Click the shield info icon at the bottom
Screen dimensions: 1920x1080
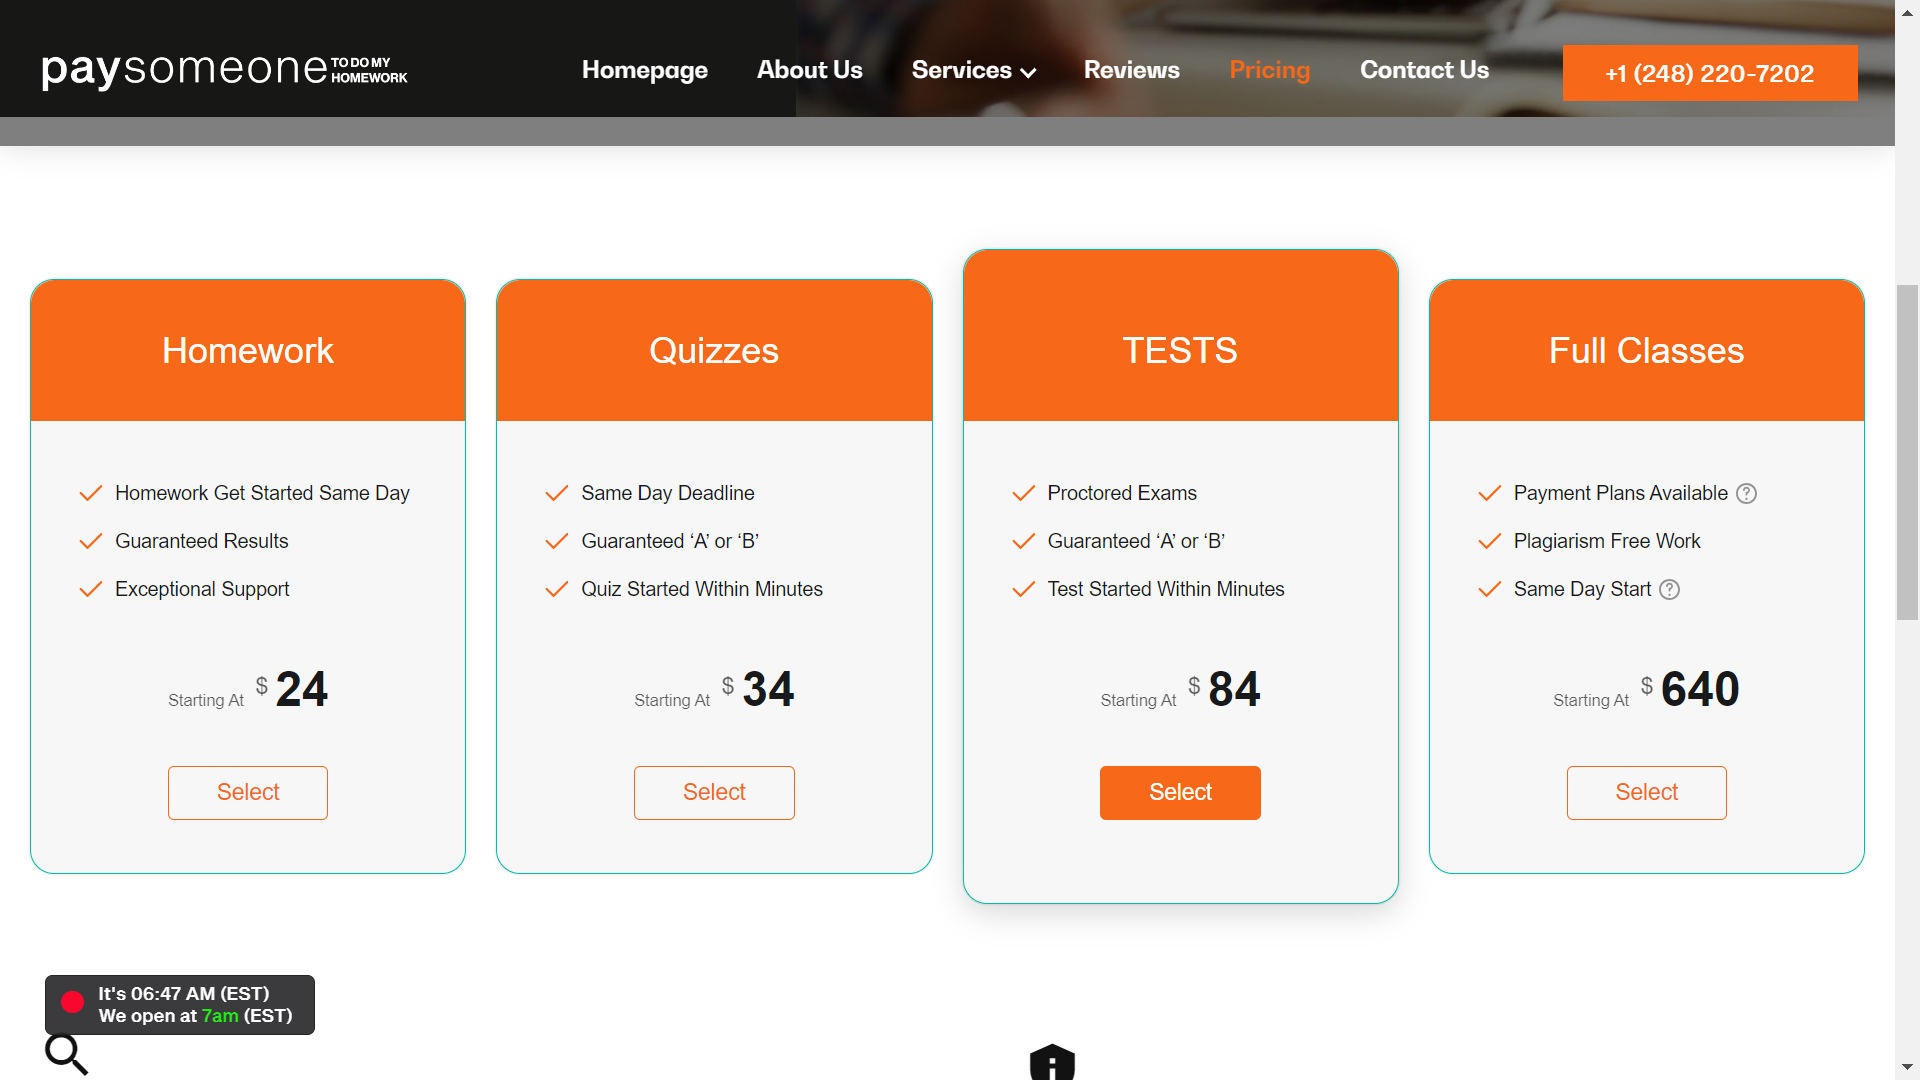1052,1062
